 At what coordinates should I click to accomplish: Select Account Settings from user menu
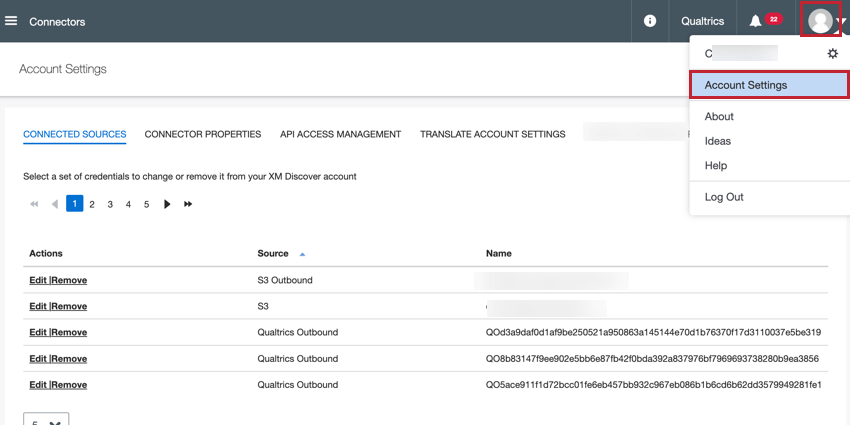pos(745,85)
